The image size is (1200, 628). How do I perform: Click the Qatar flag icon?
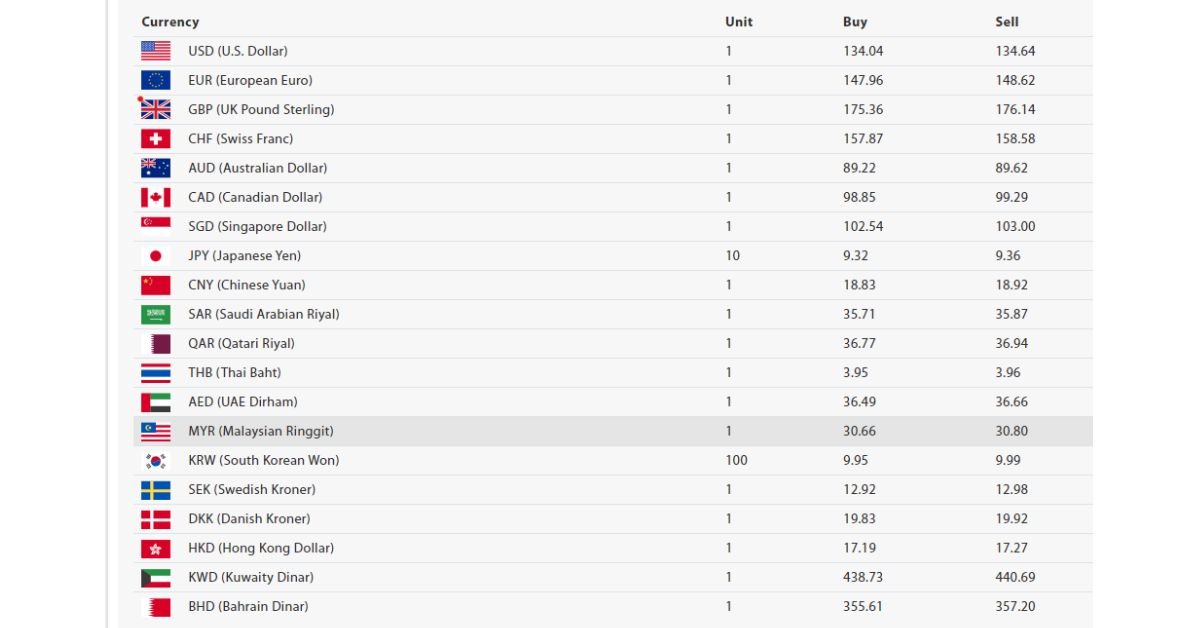point(155,343)
